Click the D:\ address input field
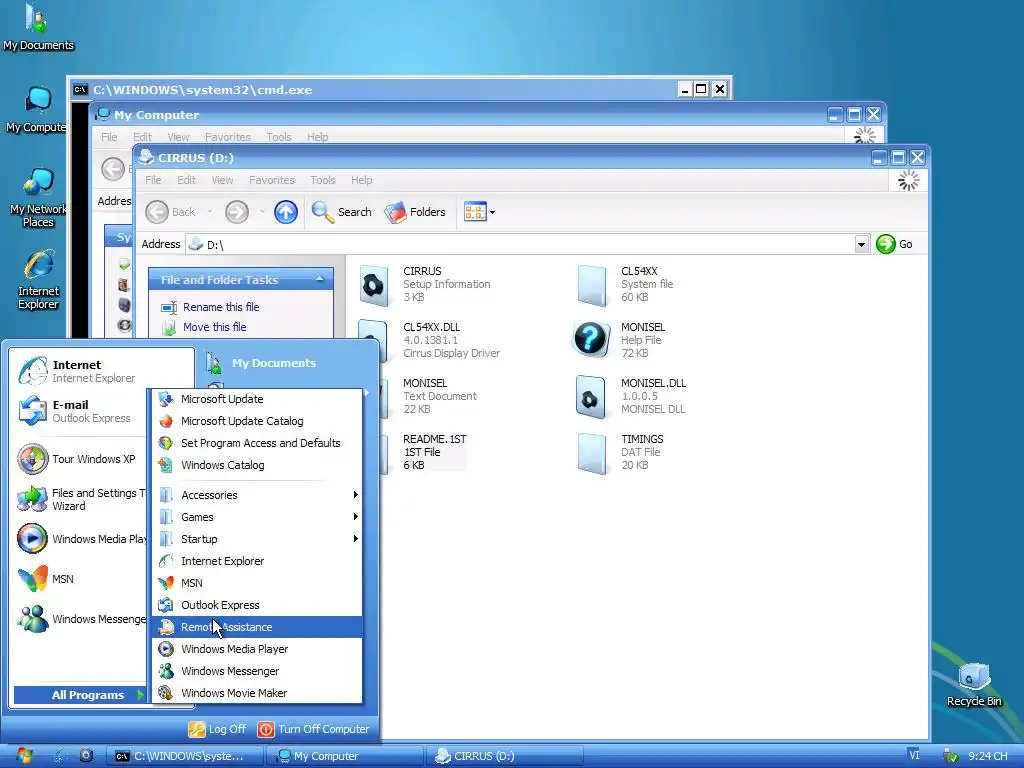Image resolution: width=1024 pixels, height=768 pixels. 520,244
